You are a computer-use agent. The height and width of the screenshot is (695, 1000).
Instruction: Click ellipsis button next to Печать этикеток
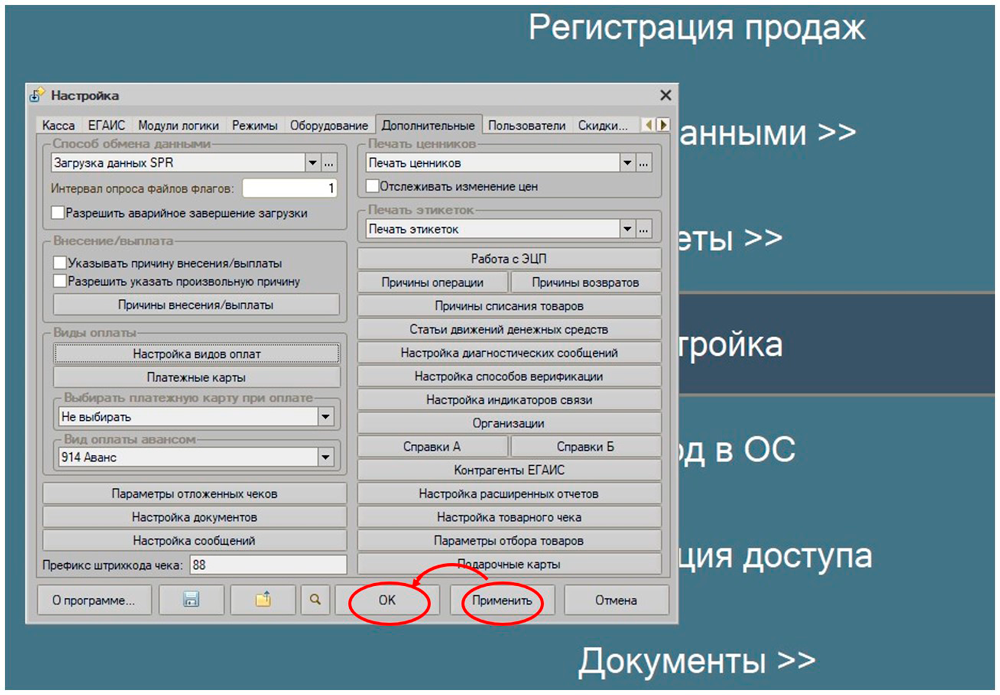644,229
